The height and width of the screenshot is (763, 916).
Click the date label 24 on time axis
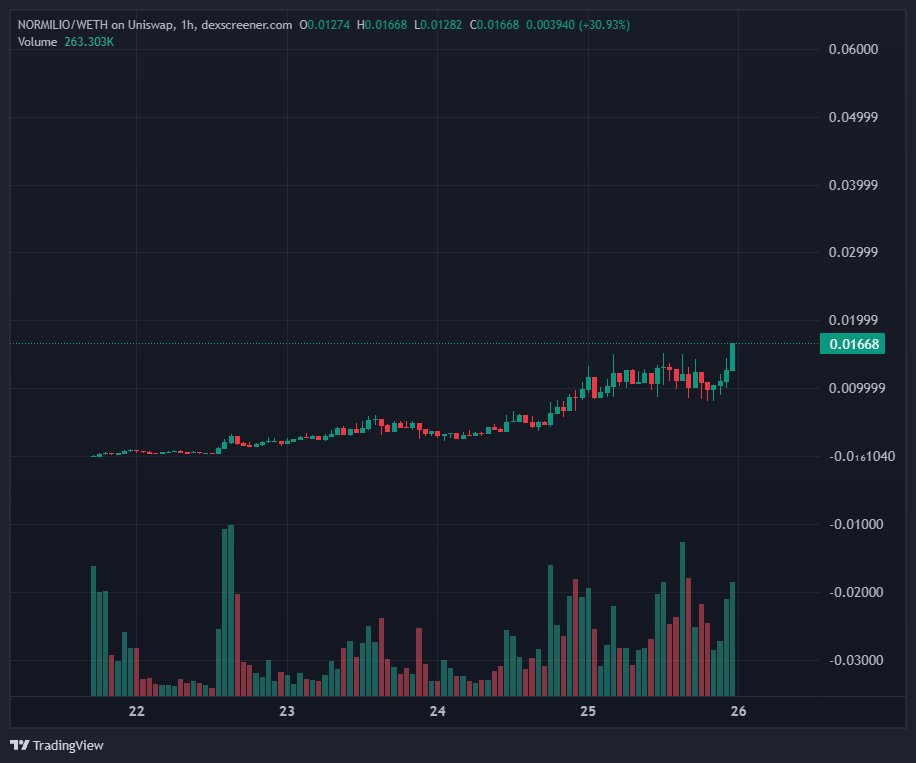click(x=438, y=711)
